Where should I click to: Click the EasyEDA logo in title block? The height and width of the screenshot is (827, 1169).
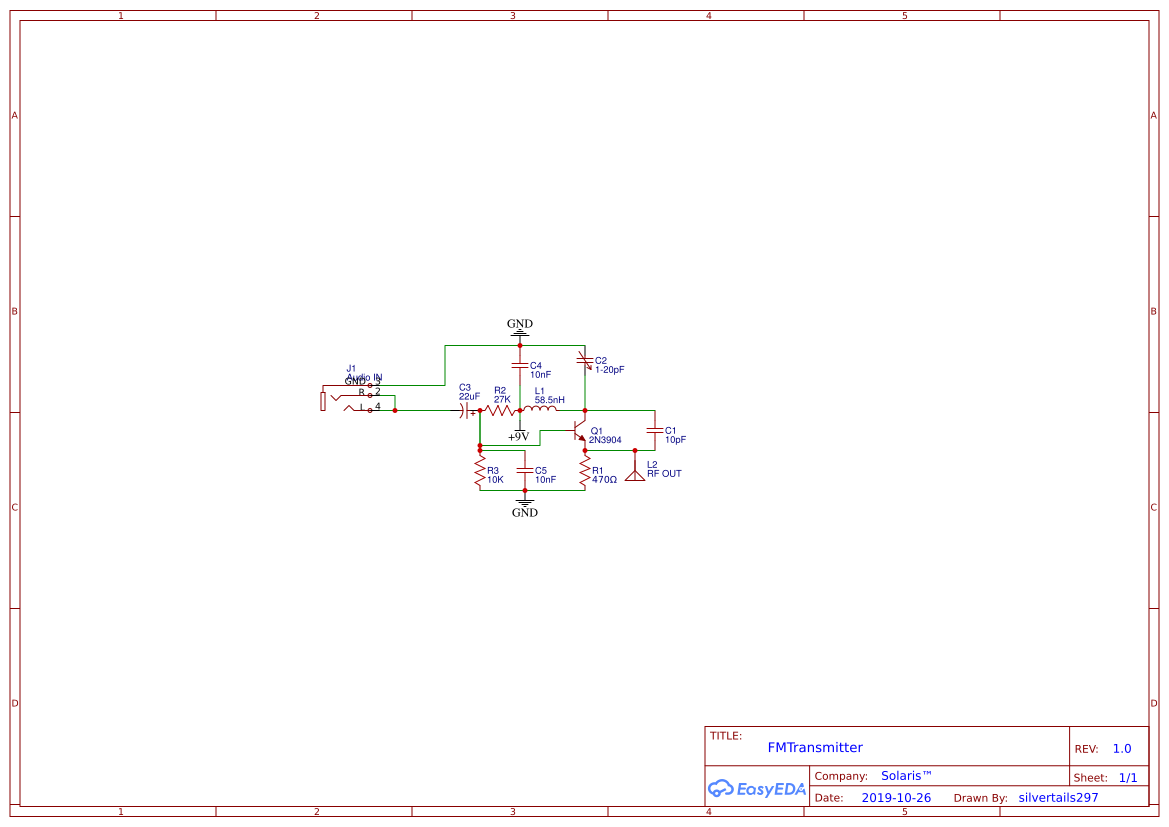point(757,789)
